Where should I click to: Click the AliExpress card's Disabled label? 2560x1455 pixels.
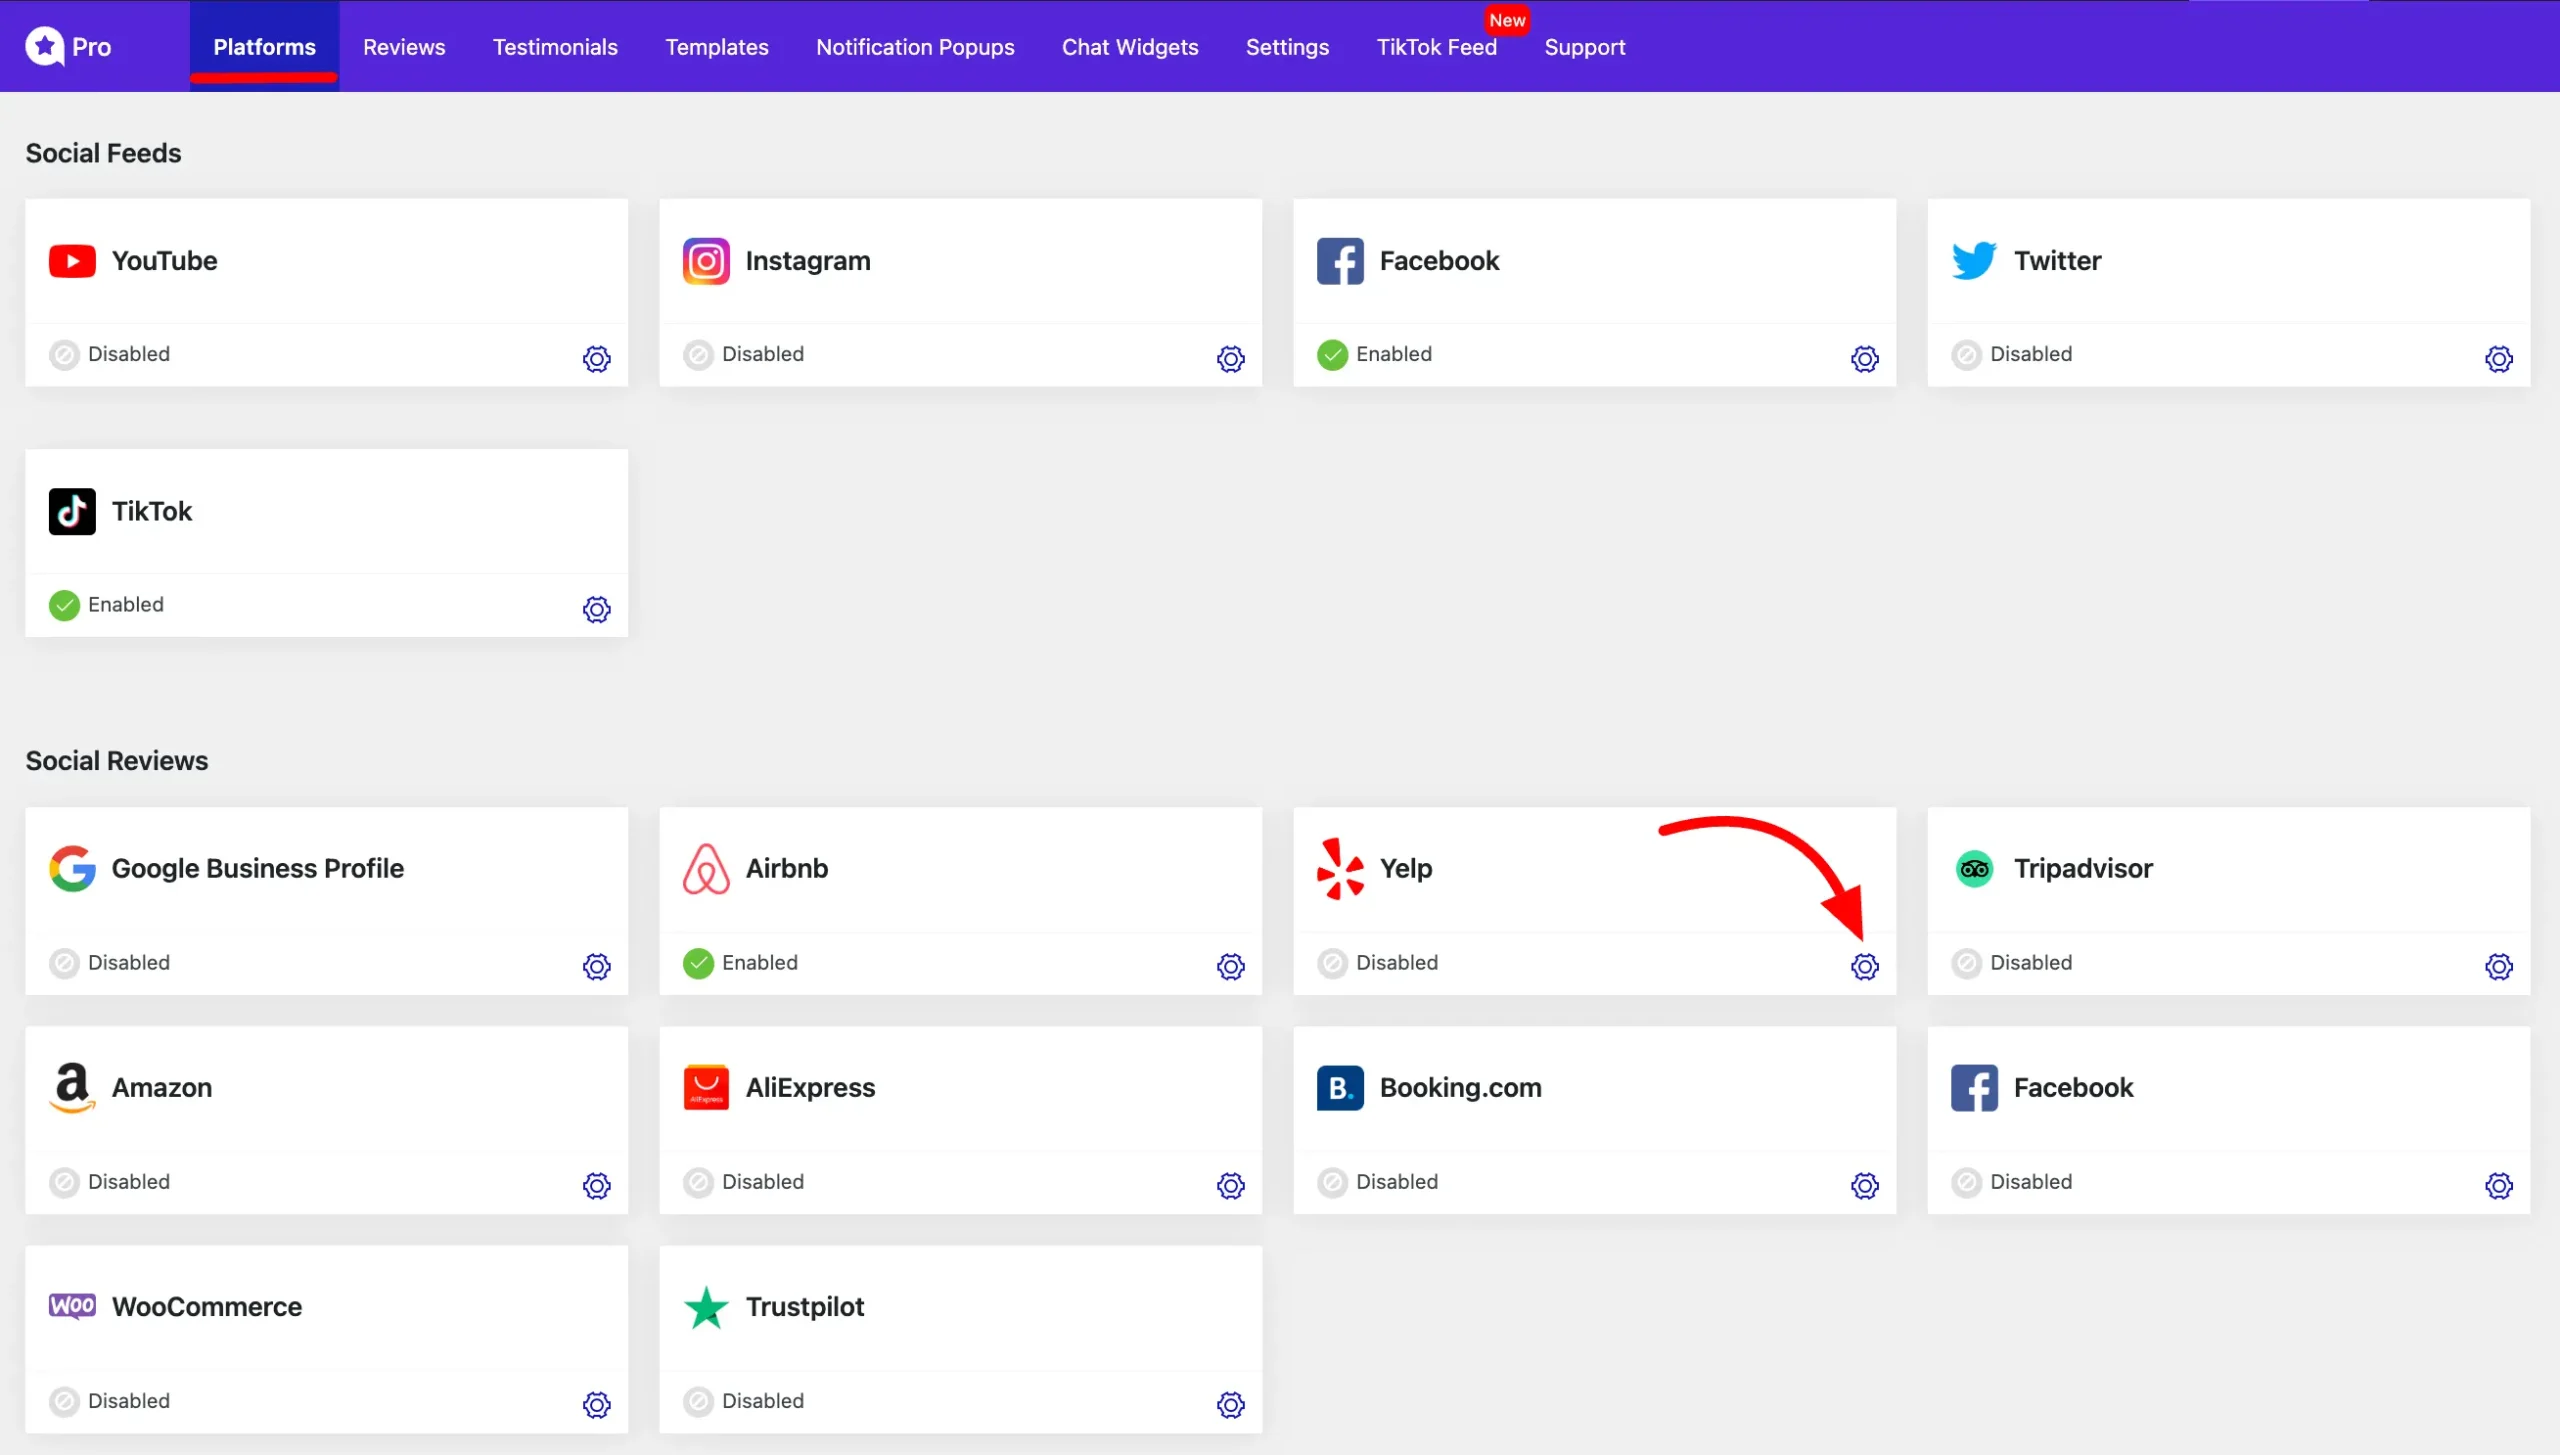point(762,1181)
